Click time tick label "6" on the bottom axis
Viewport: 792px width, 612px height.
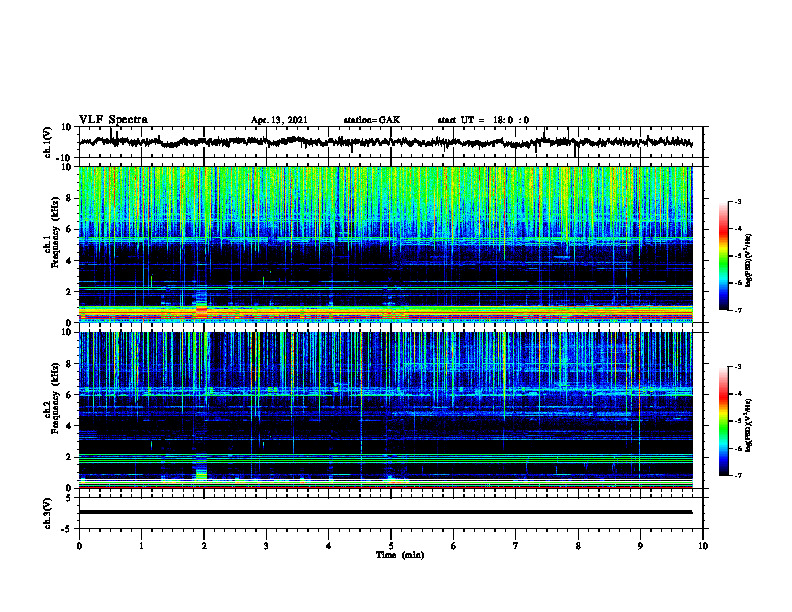[454, 546]
